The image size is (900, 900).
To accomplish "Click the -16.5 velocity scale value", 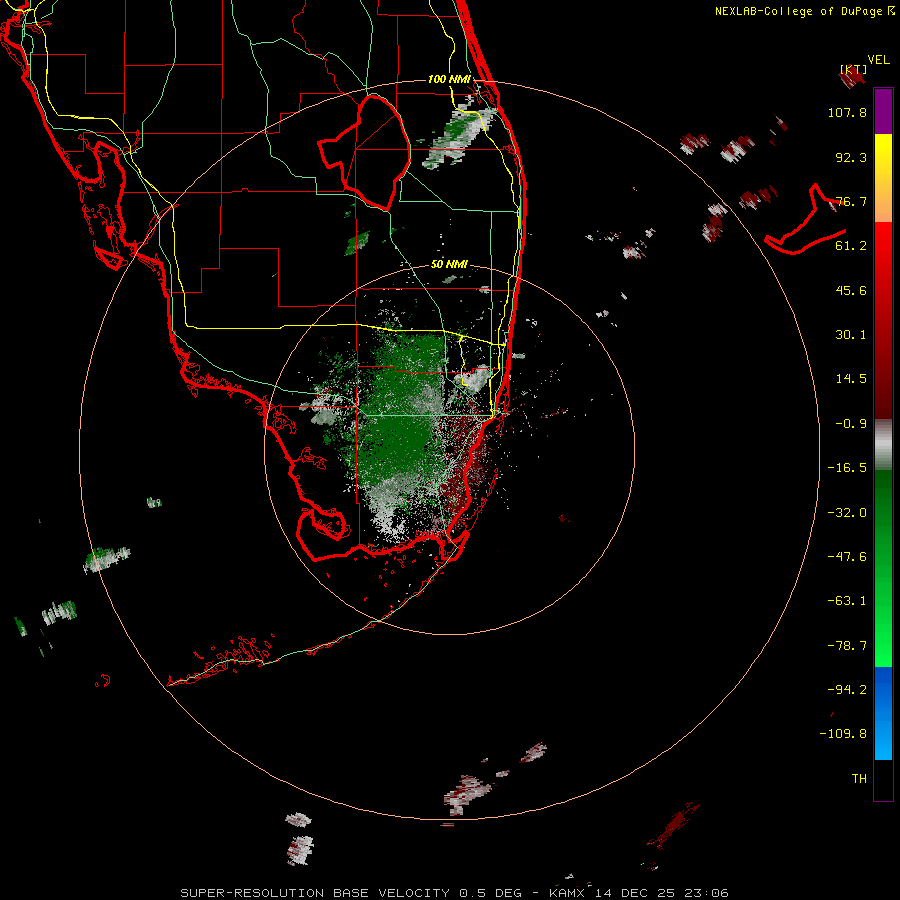I will click(847, 468).
